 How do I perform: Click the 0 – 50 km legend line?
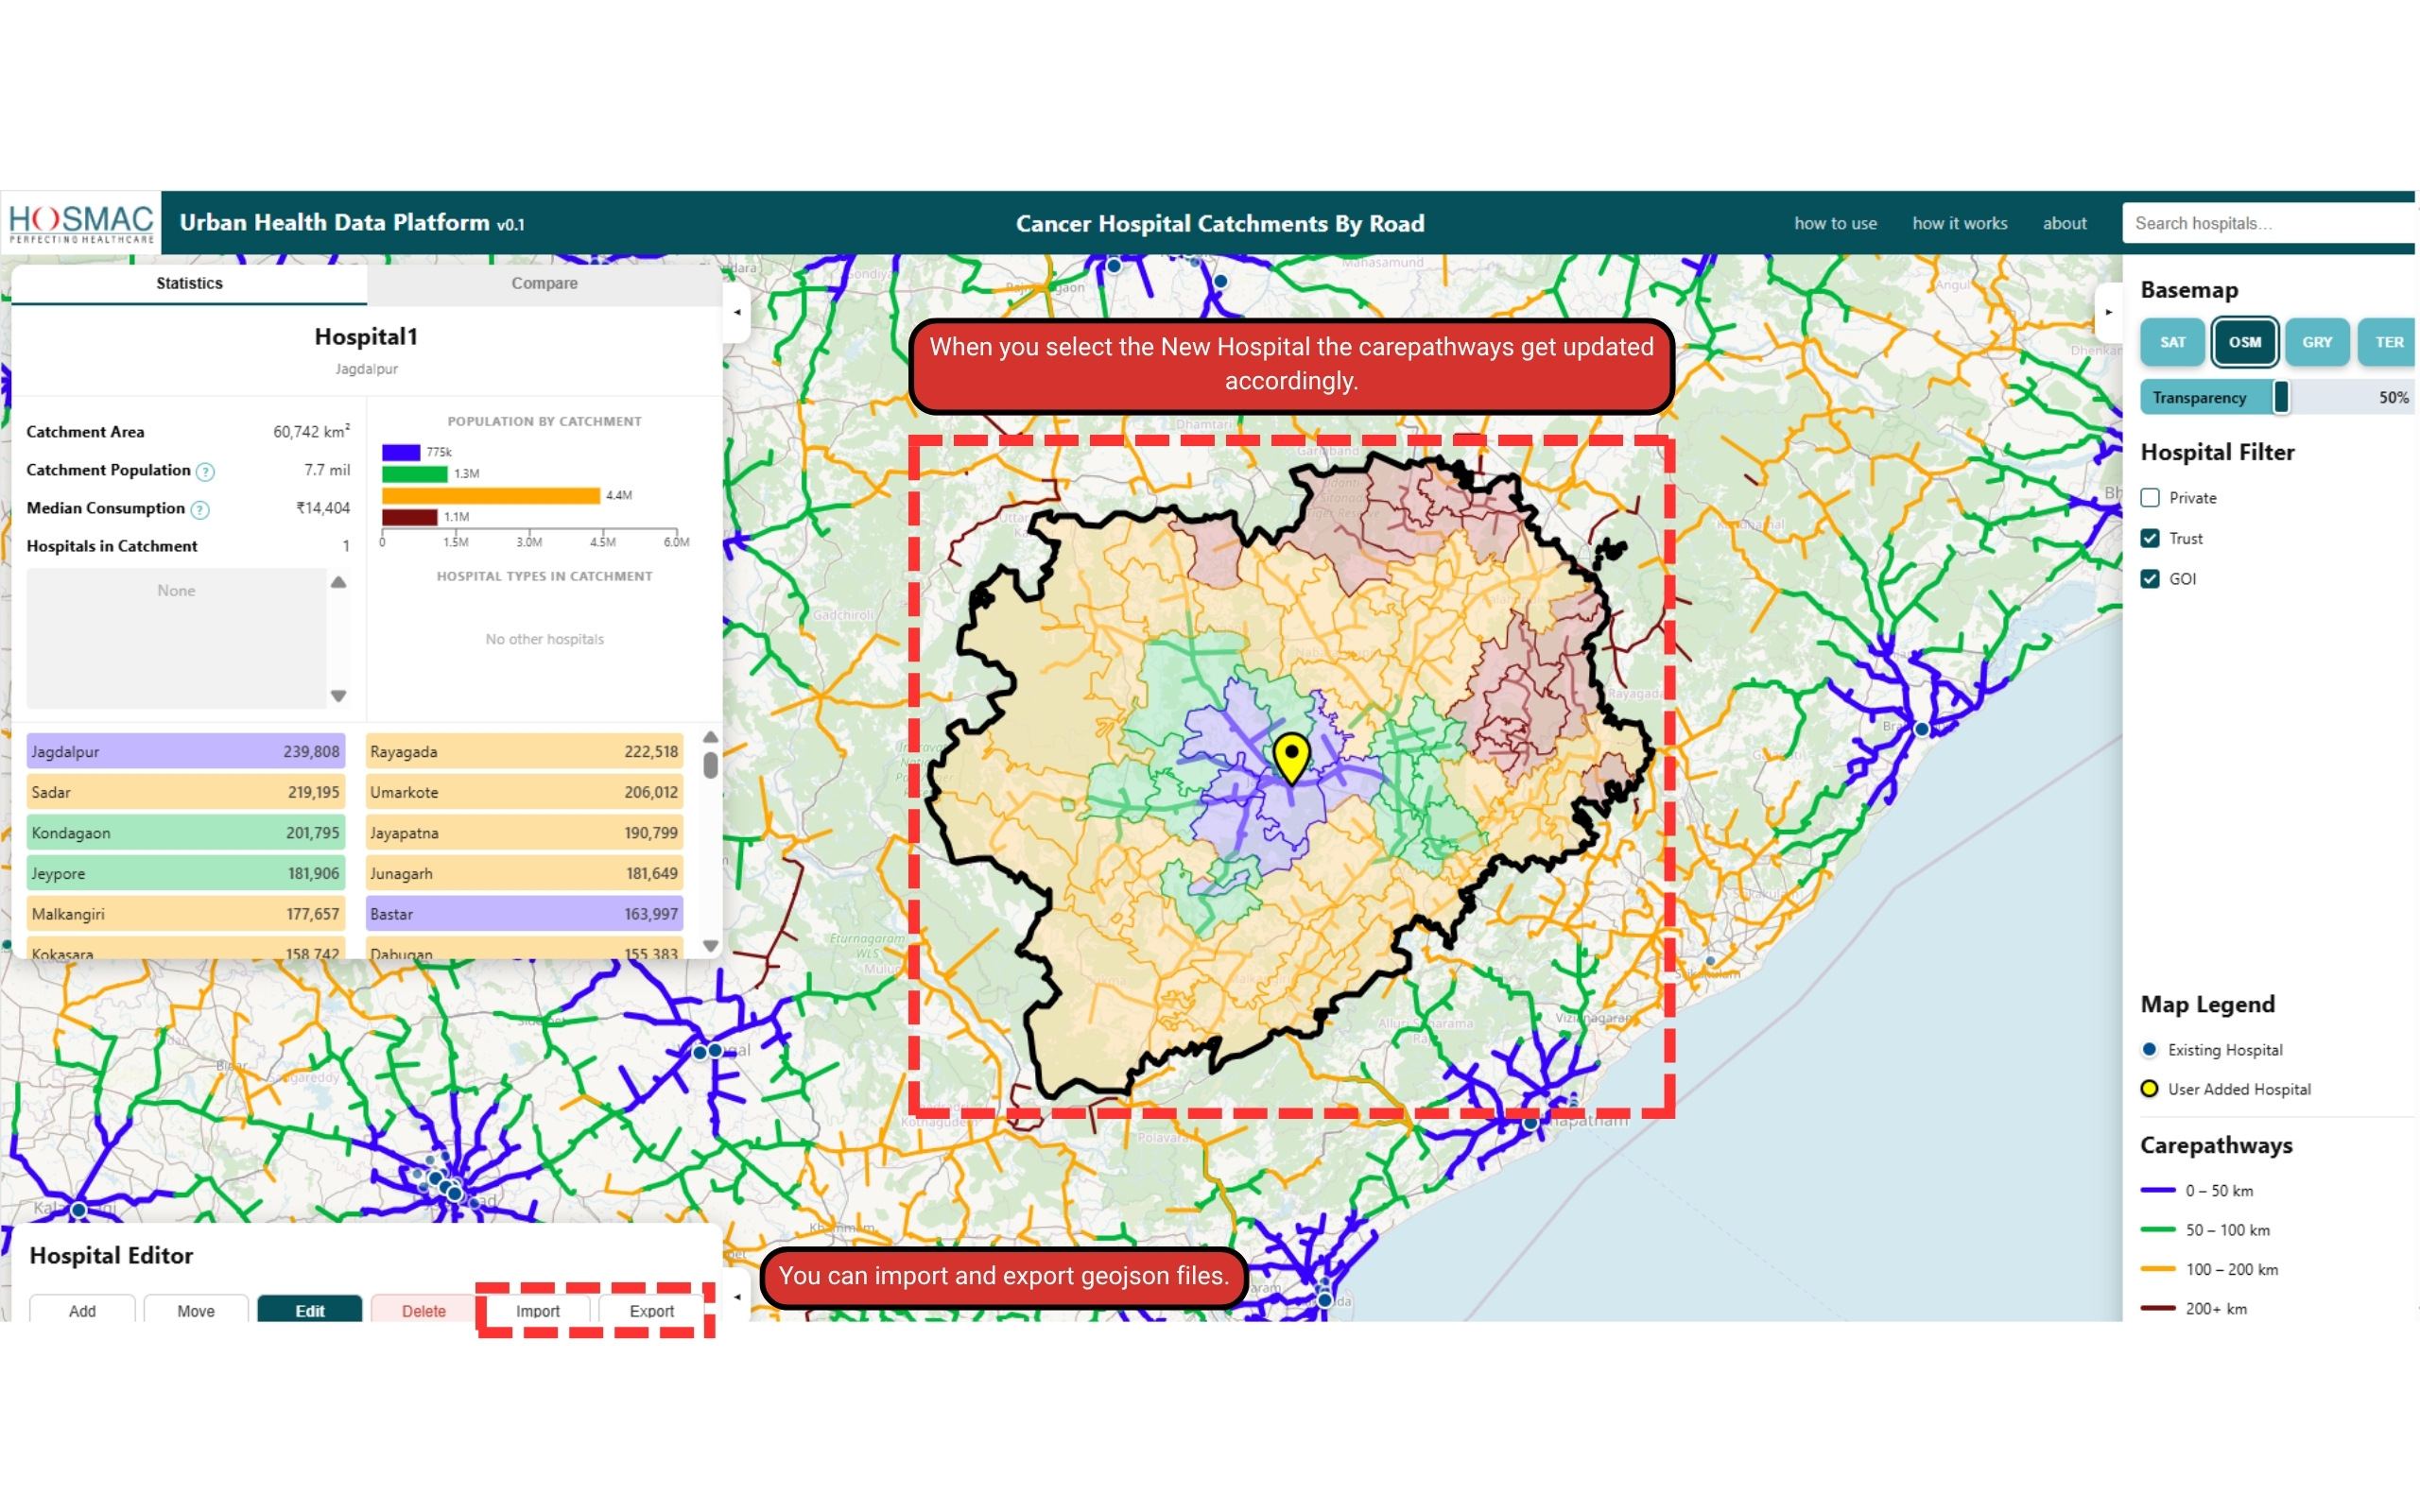point(2158,1190)
